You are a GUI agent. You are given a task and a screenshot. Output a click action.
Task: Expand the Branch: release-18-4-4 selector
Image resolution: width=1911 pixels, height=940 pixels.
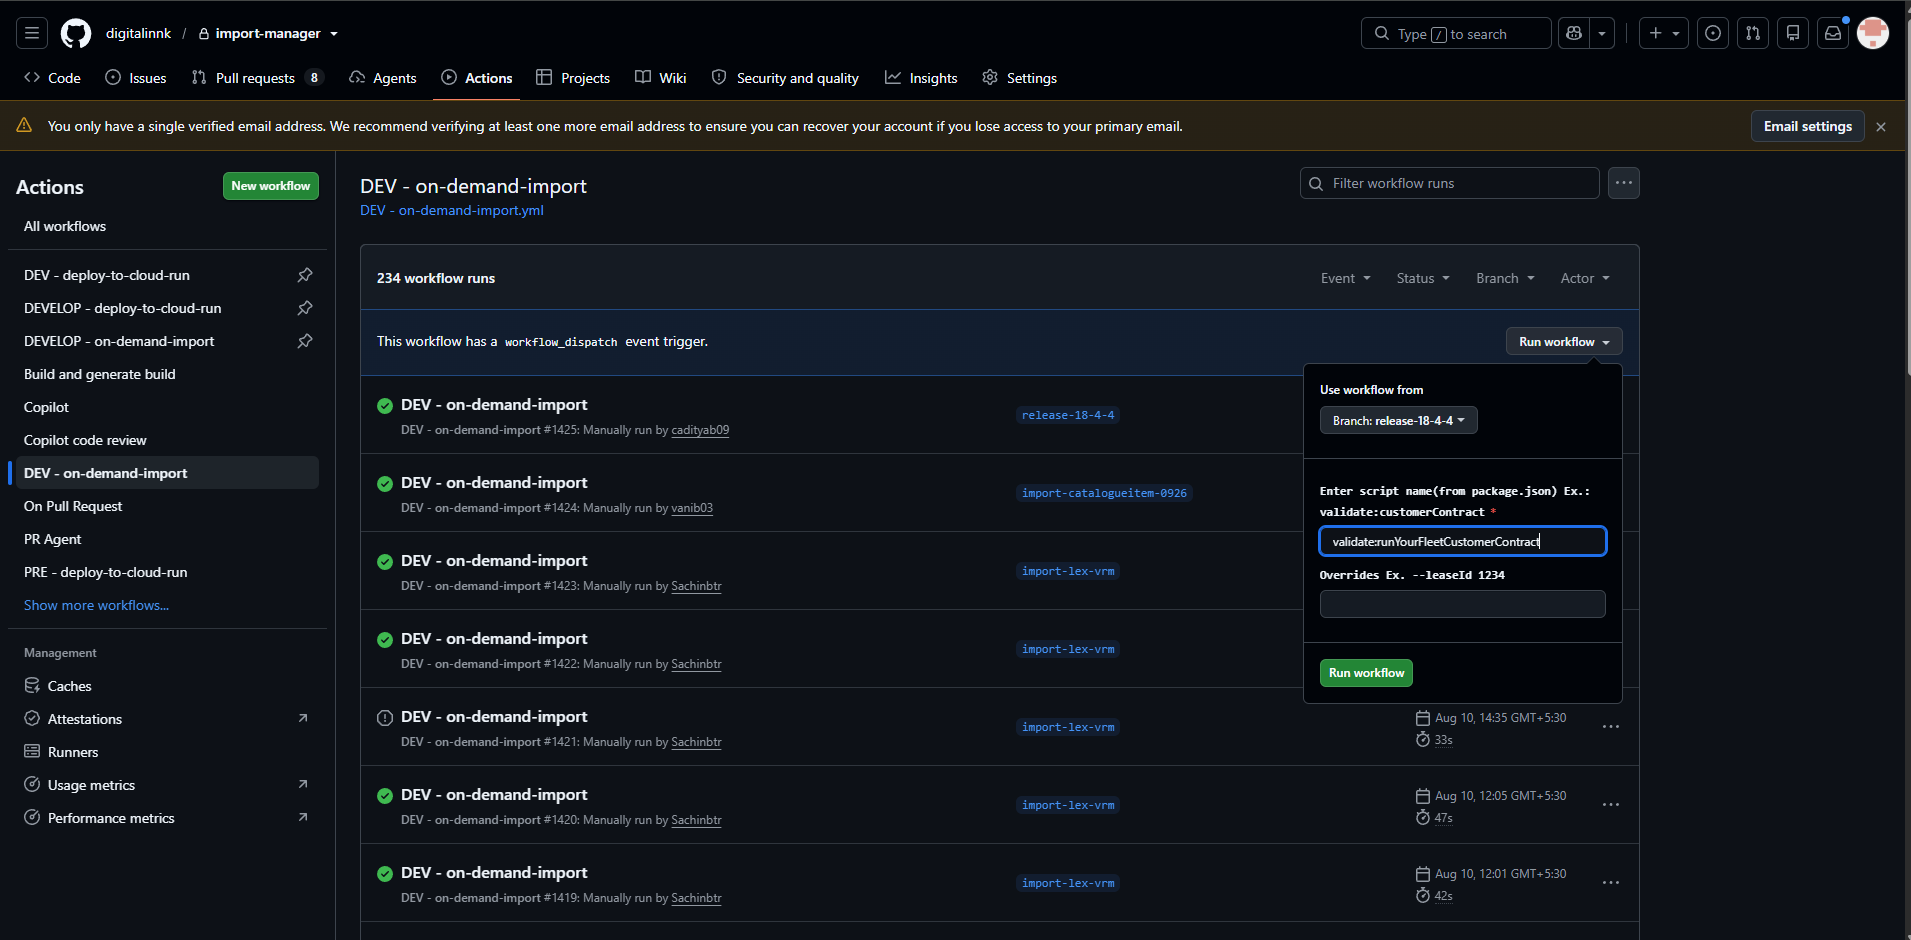[x=1398, y=421]
